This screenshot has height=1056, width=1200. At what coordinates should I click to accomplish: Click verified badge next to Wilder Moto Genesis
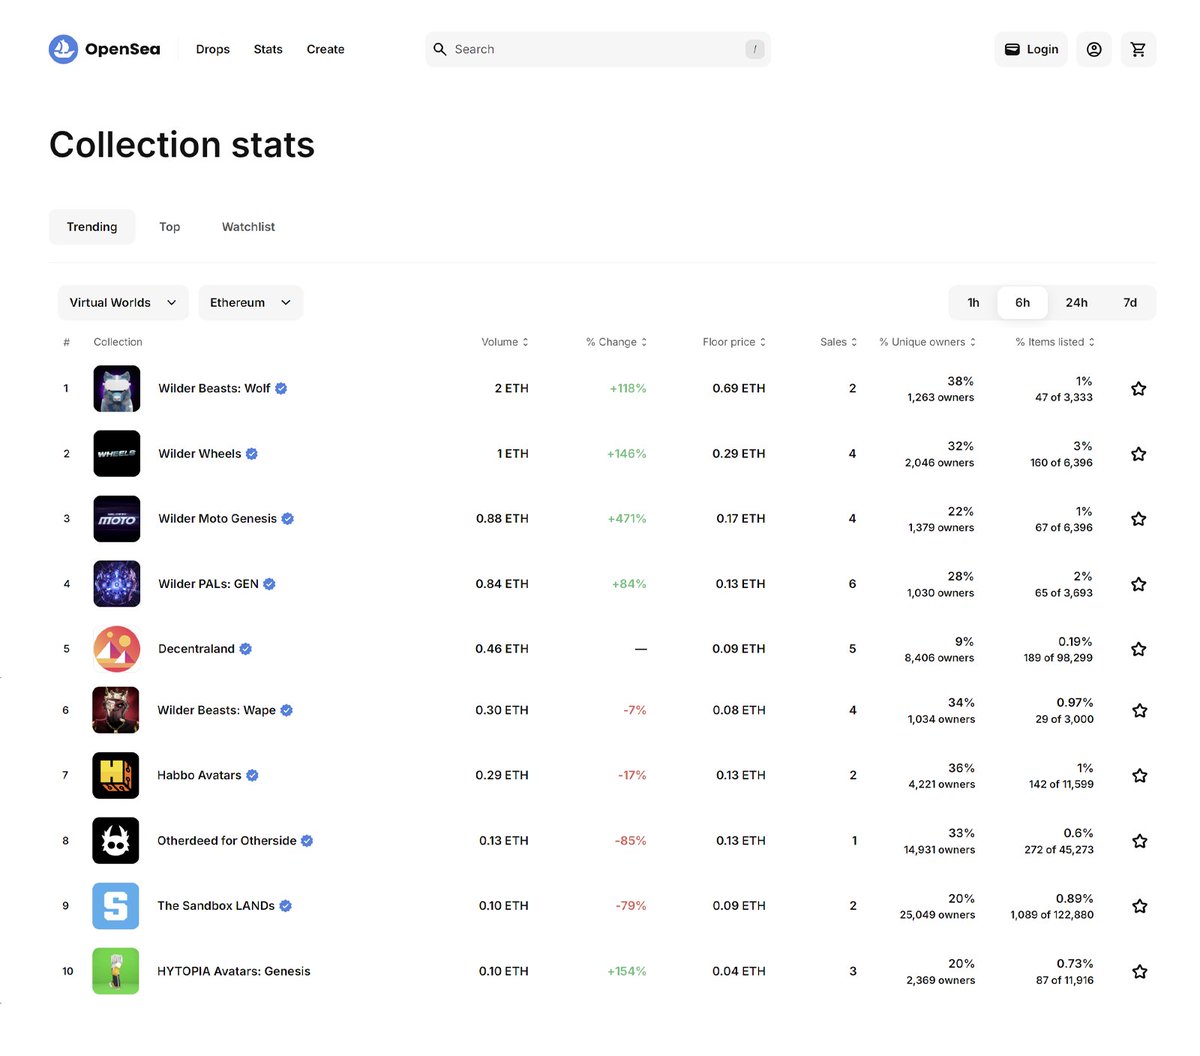pyautogui.click(x=288, y=519)
